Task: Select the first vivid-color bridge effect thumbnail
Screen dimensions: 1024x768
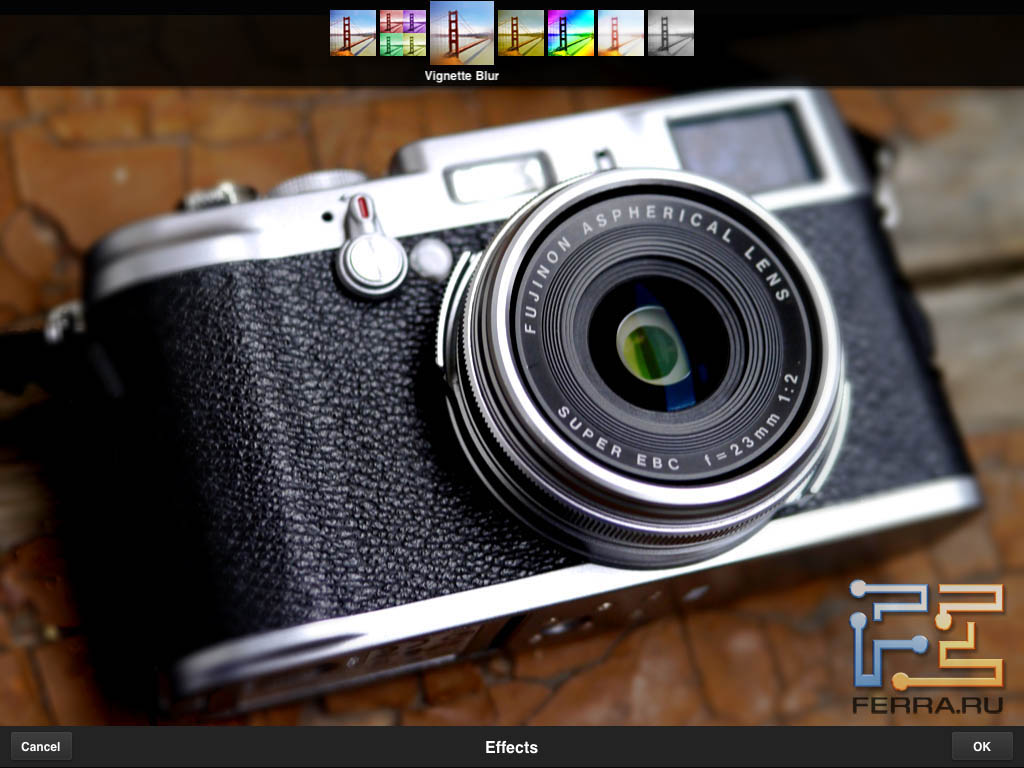Action: pos(353,33)
